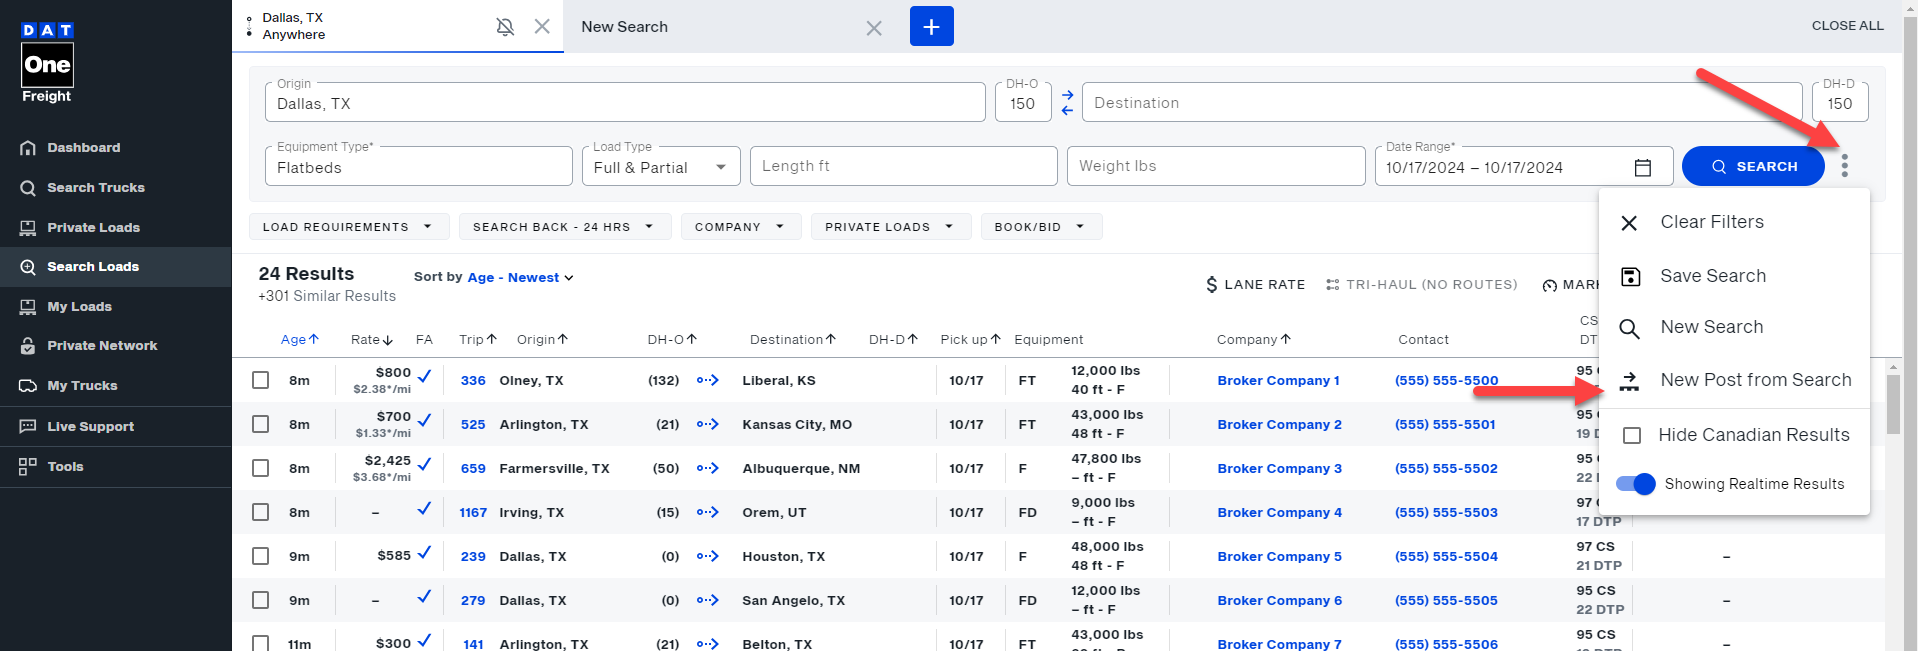Viewport: 1918px width, 651px height.
Task: Open the Broker Company 1 link
Action: [x=1278, y=381]
